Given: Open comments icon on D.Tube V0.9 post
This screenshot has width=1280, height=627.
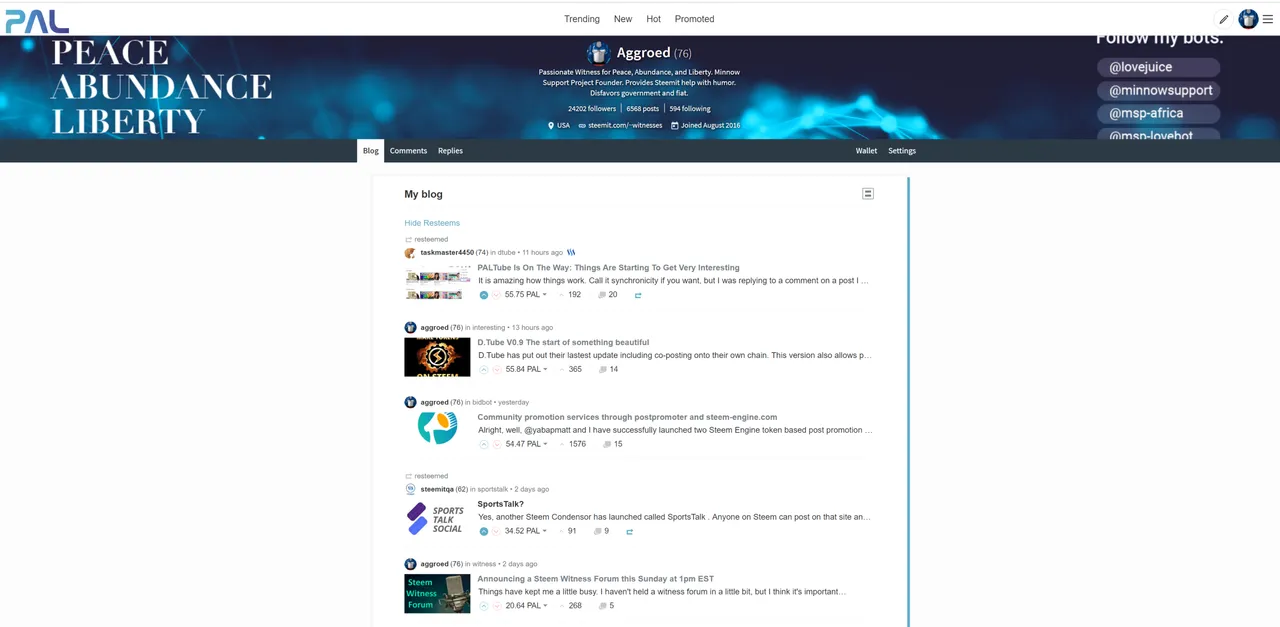Looking at the screenshot, I should [603, 369].
